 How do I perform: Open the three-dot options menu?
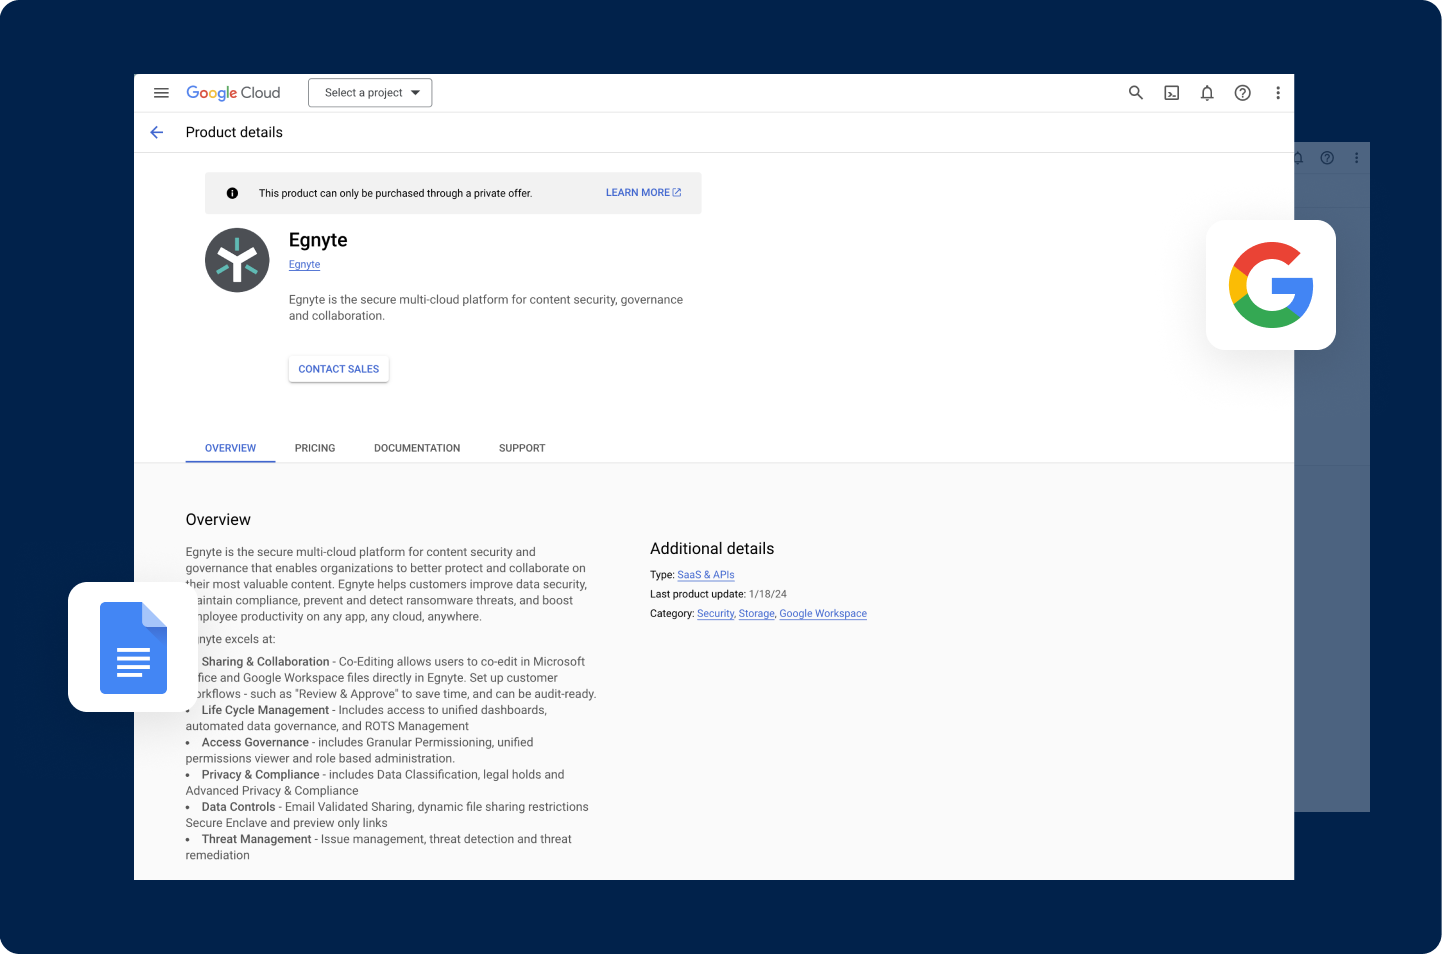pyautogui.click(x=1278, y=92)
